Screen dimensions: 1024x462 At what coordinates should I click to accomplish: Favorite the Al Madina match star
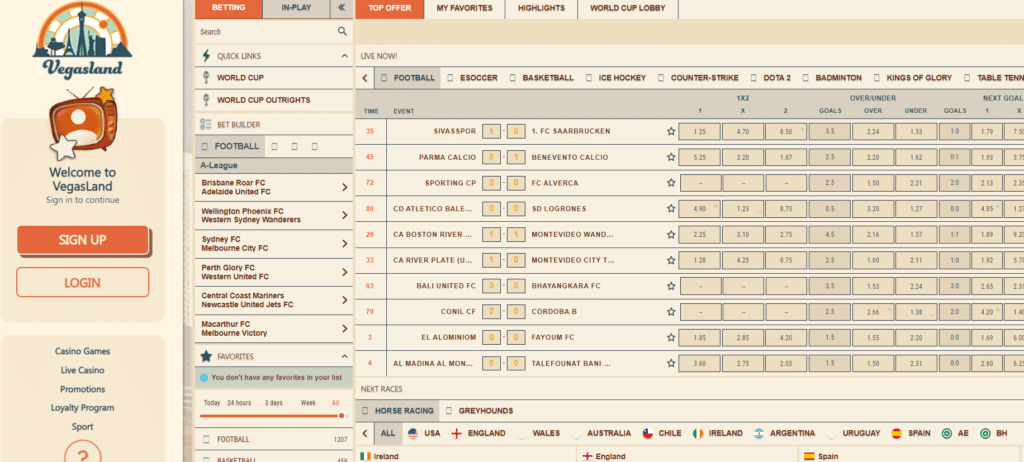click(x=671, y=363)
